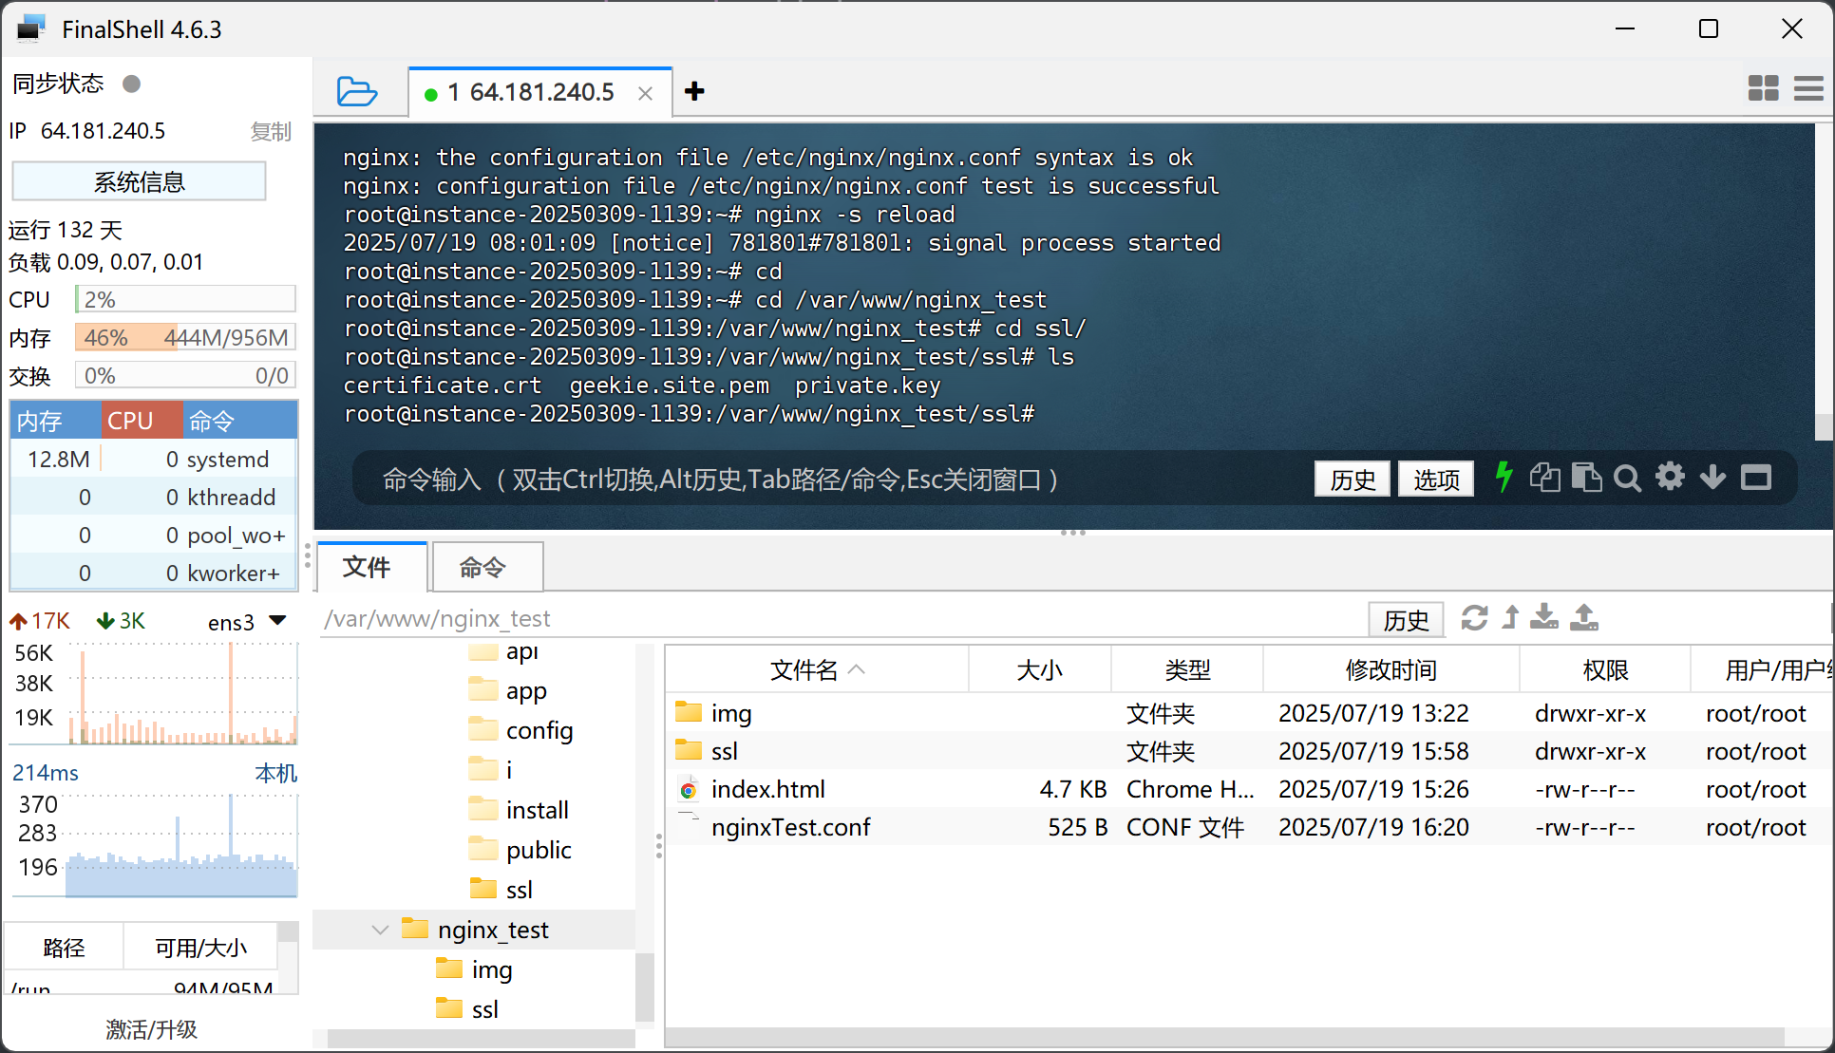
Task: Open the ens3 network interface dropdown
Action: point(278,621)
